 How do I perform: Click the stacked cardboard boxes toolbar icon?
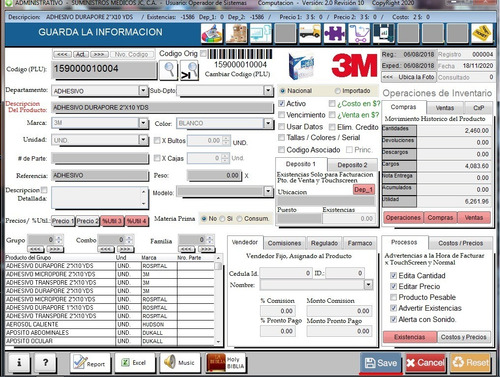click(x=236, y=33)
